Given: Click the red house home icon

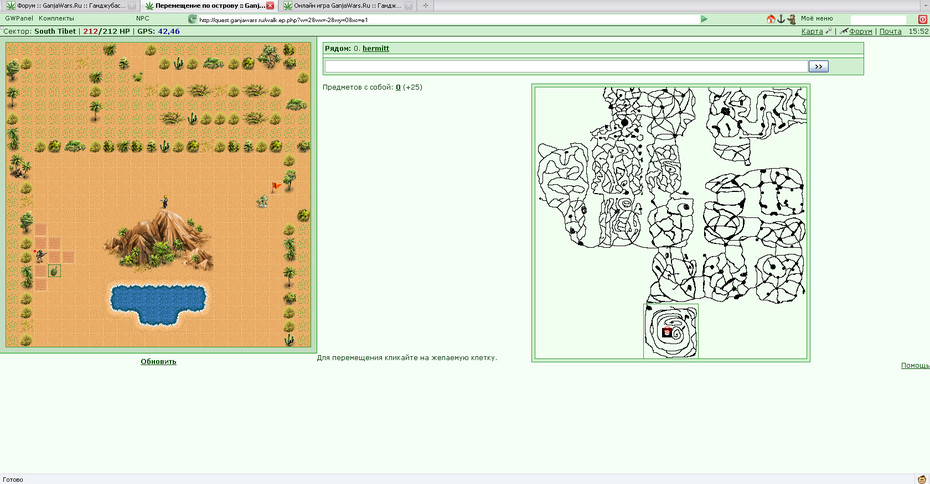Looking at the screenshot, I should 770,19.
